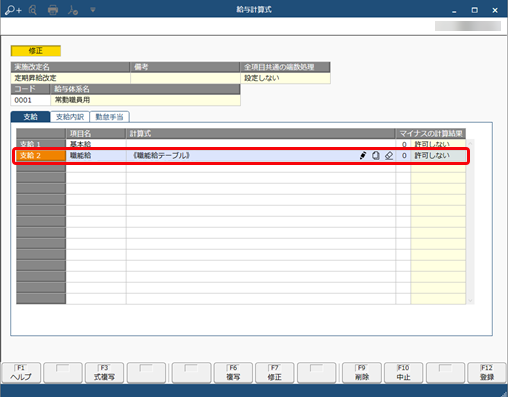Screen dimensions: 508x397
Task: Click the F12 登録 button
Action: point(487,373)
